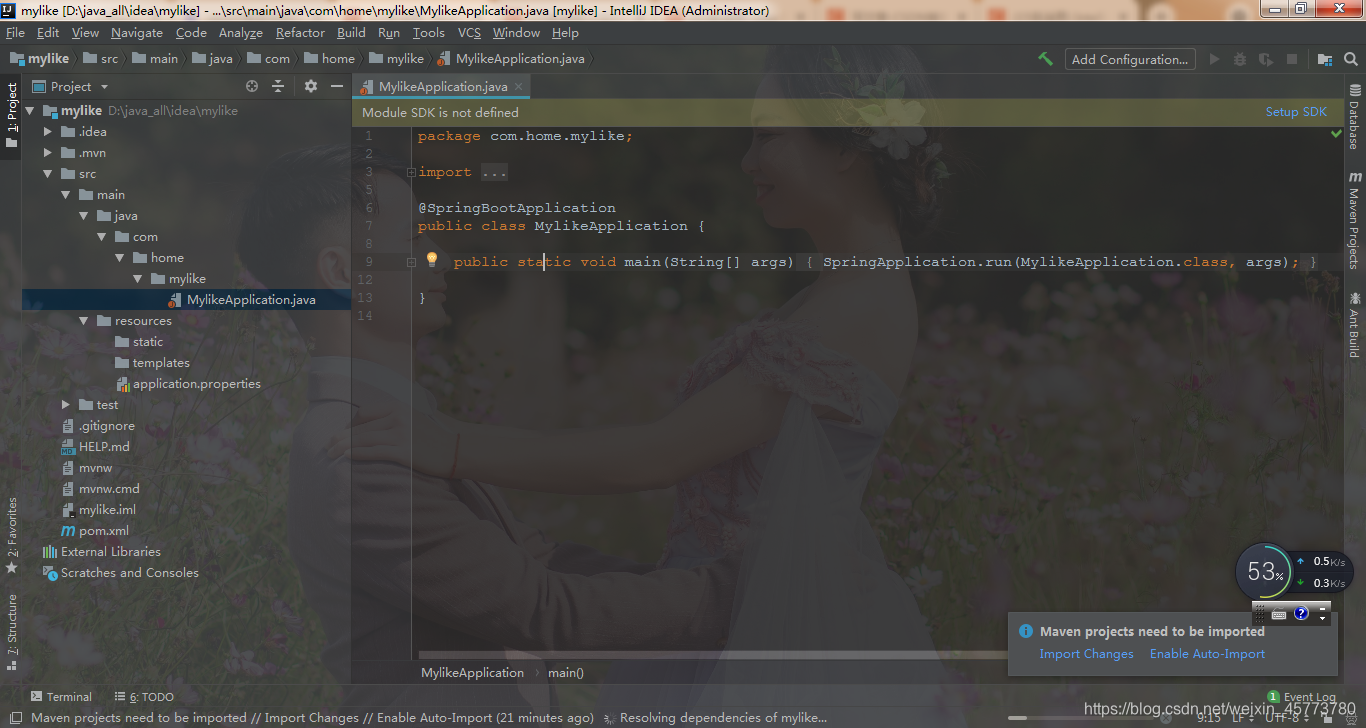Toggle the 1: Project tool window
This screenshot has width=1366, height=728.
click(12, 114)
